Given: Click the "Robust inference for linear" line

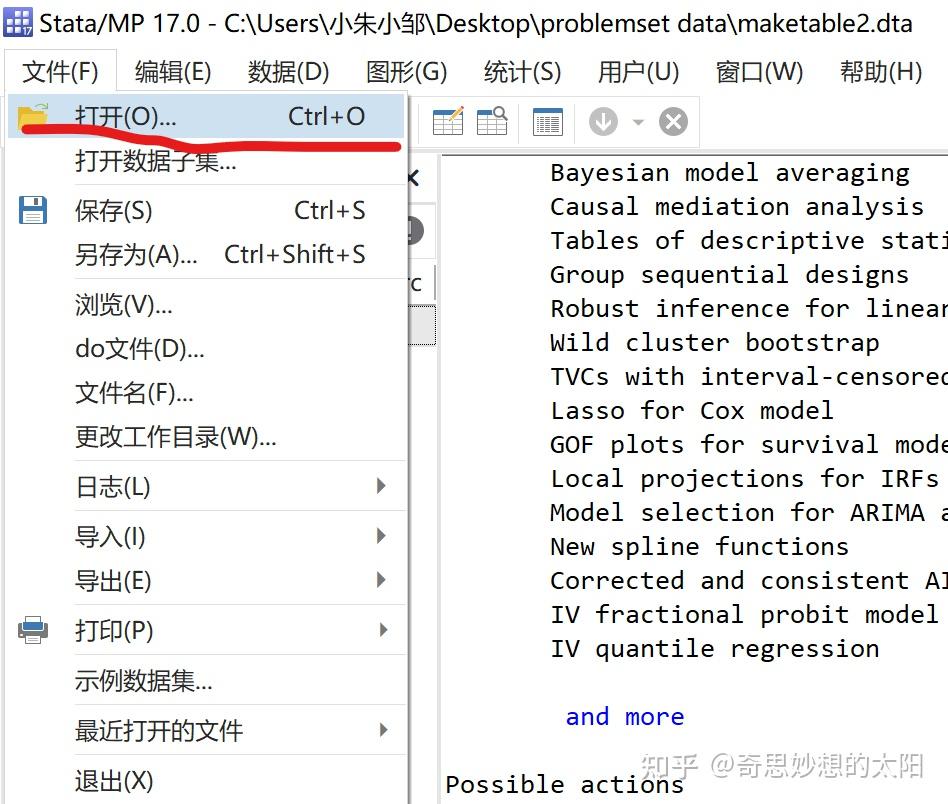Looking at the screenshot, I should 749,308.
